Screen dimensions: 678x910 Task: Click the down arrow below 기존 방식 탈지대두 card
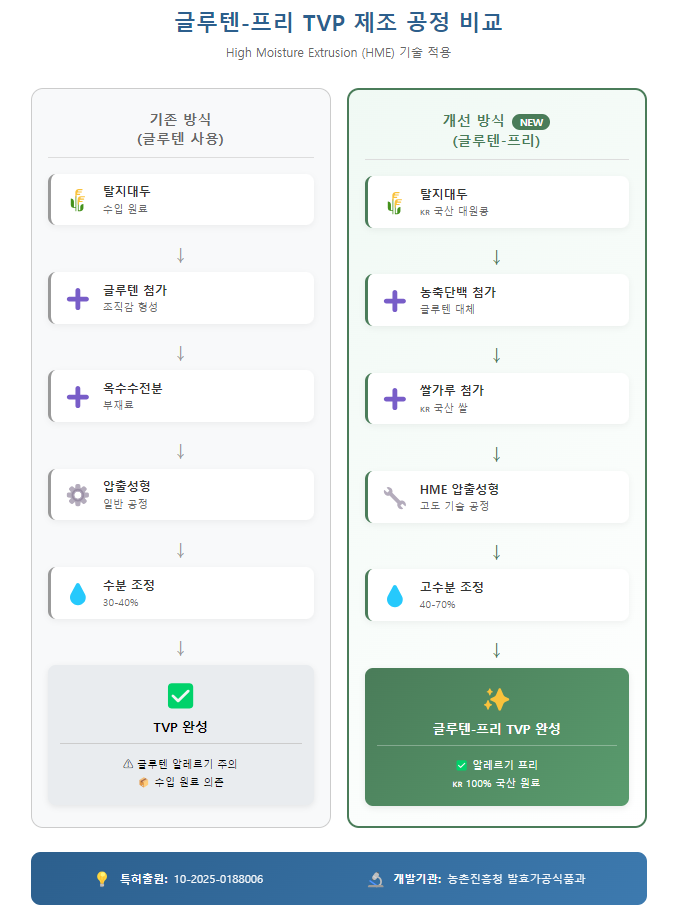coord(181,255)
